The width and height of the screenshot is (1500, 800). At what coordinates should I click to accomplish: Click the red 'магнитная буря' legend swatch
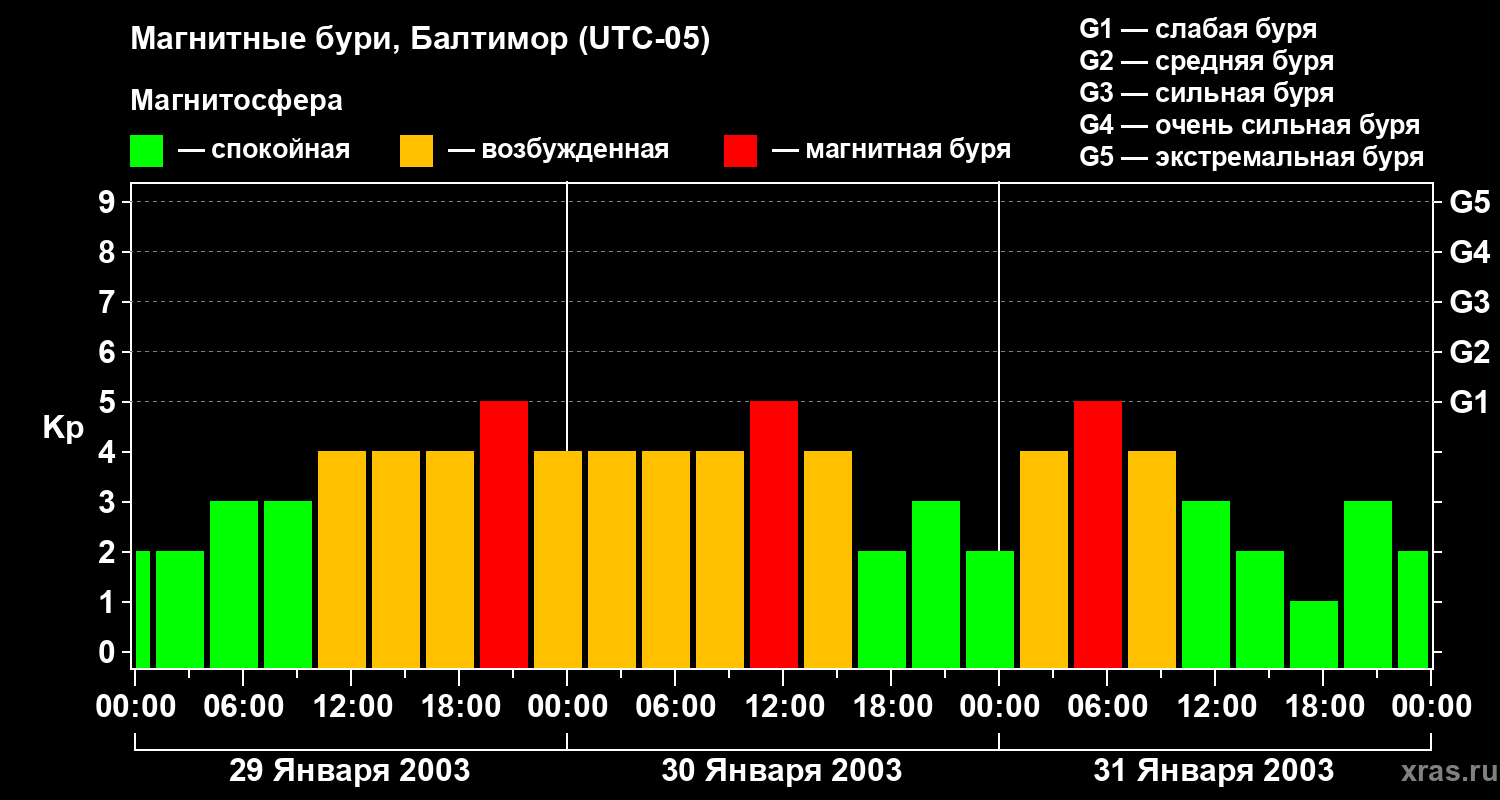pos(740,151)
